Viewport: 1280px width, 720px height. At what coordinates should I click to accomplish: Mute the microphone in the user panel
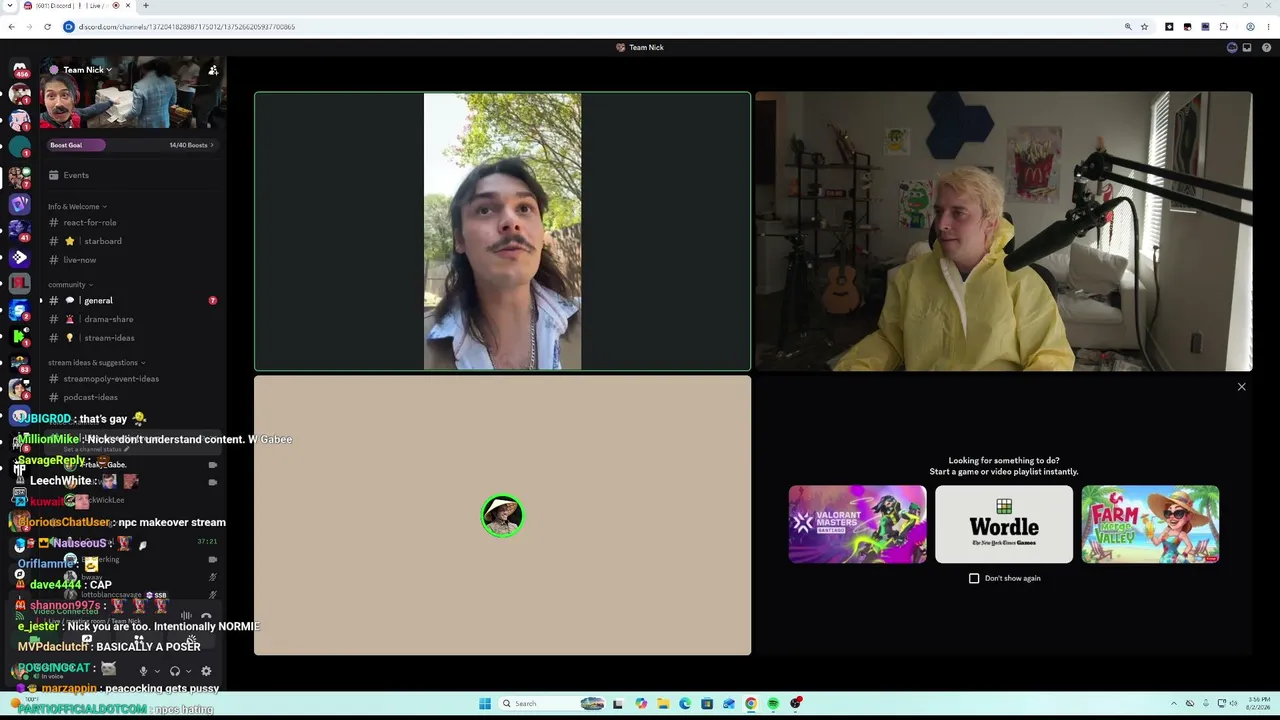pos(144,671)
